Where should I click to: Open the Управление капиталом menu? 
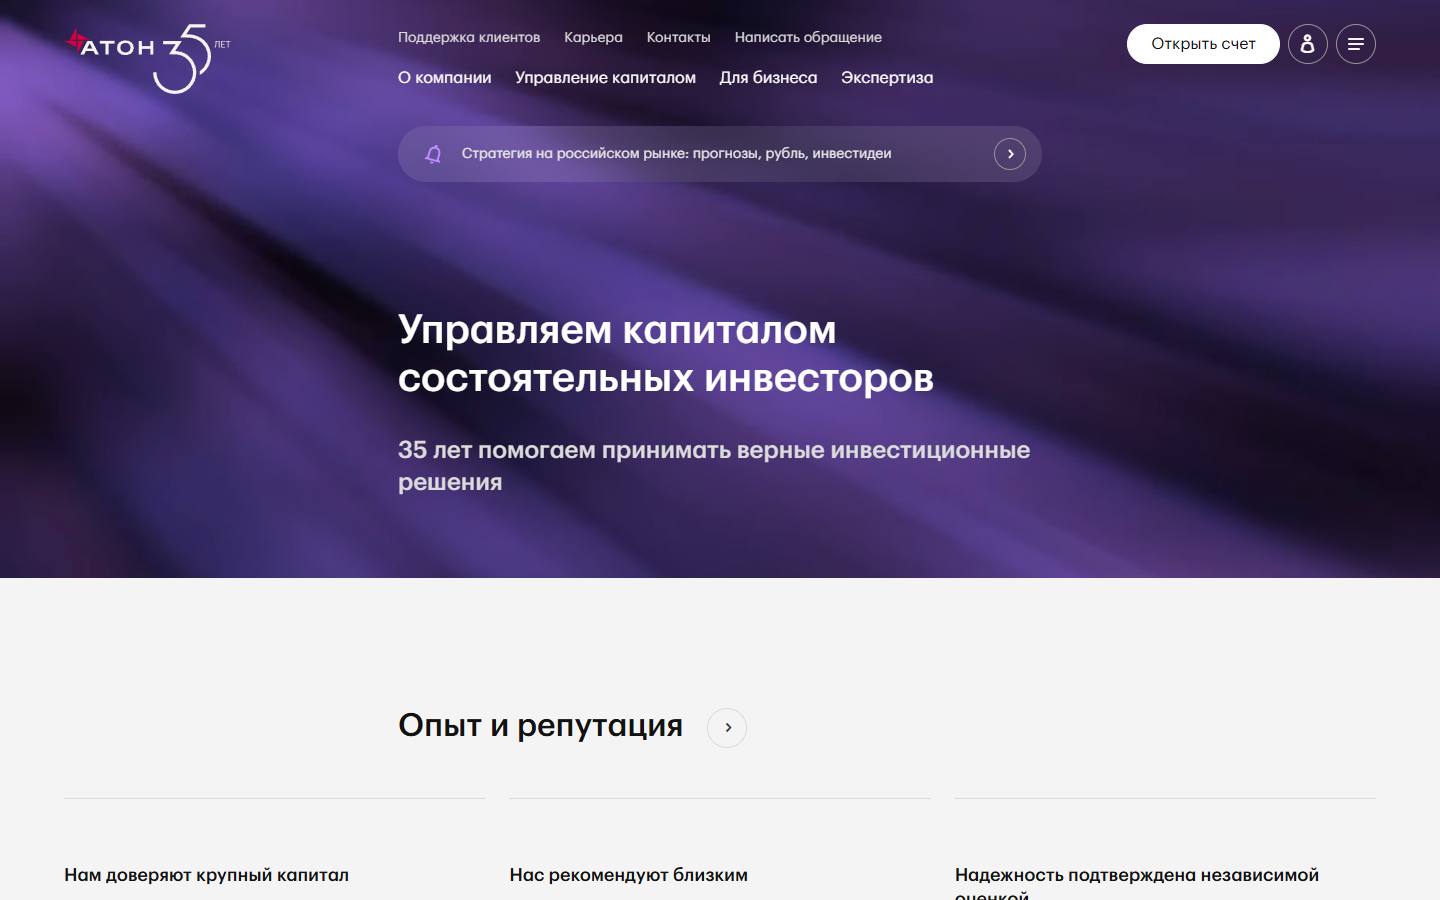pos(605,77)
